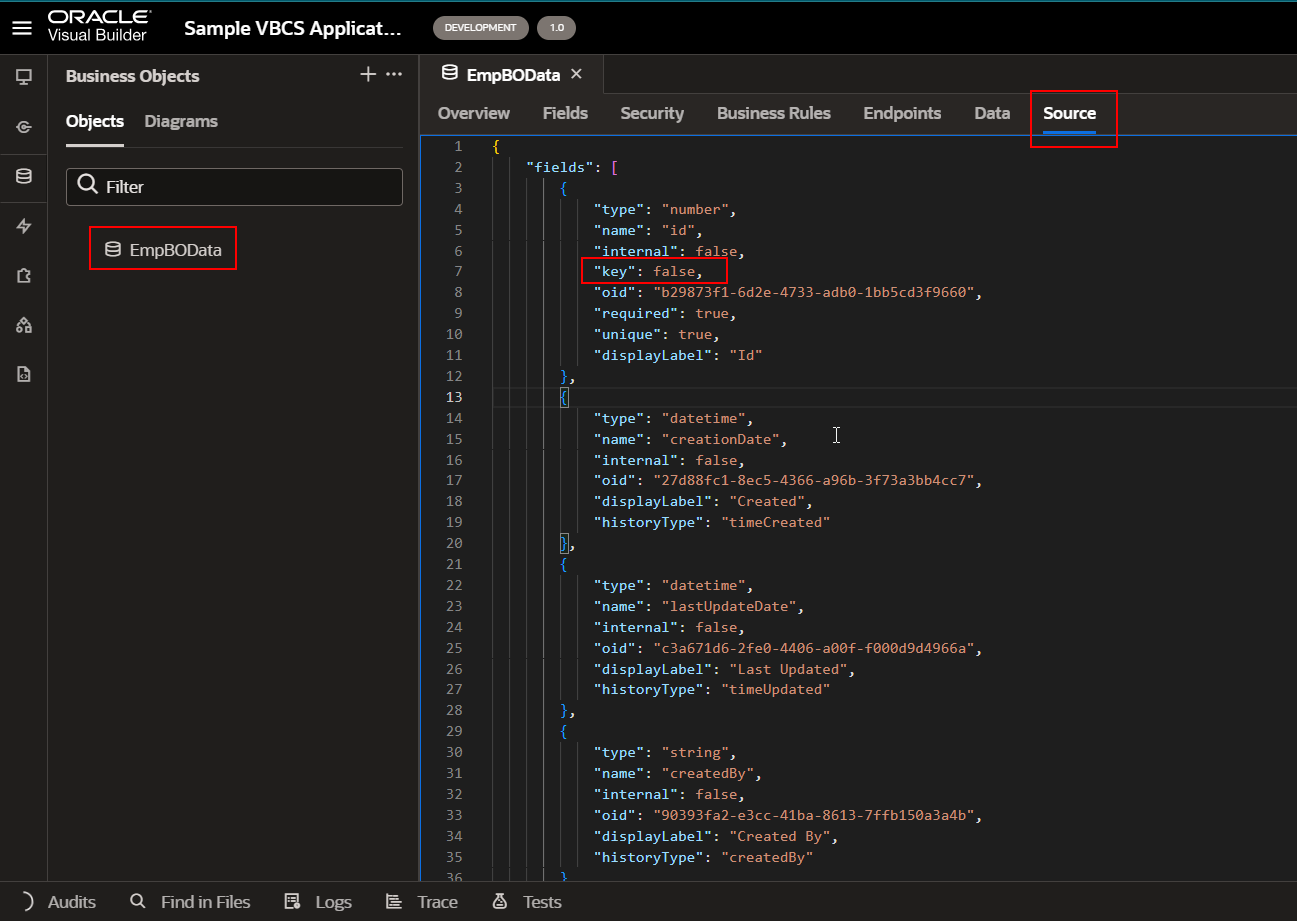
Task: Click the "required": true line
Action: pos(665,313)
